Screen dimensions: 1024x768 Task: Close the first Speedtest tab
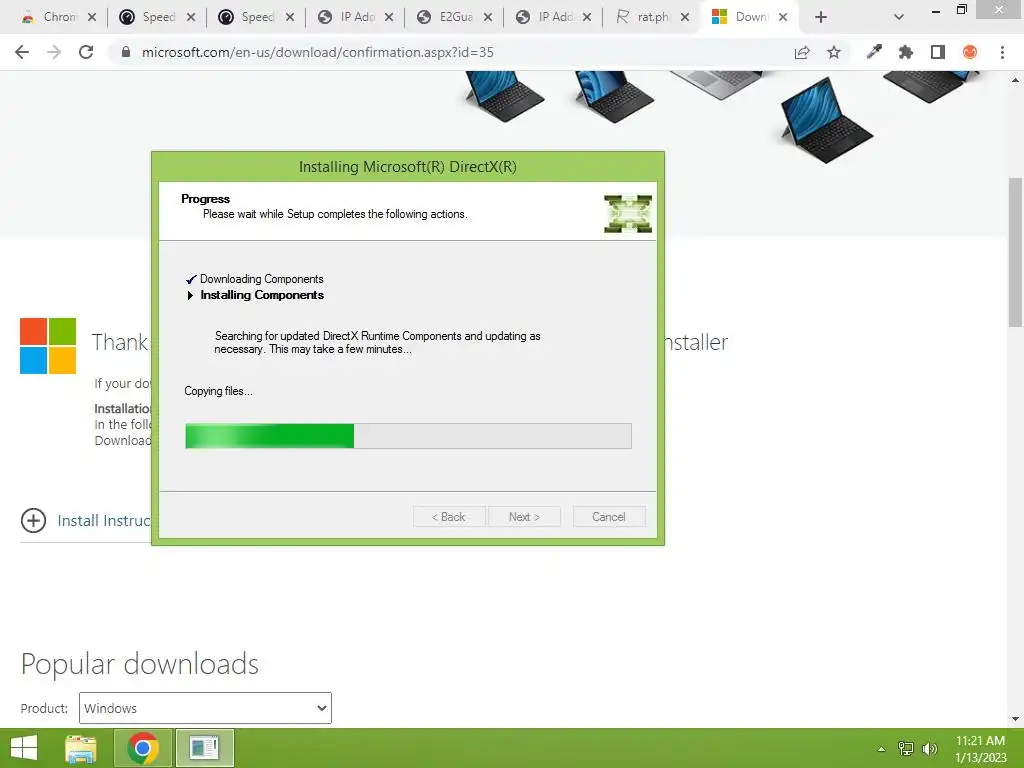click(x=191, y=18)
